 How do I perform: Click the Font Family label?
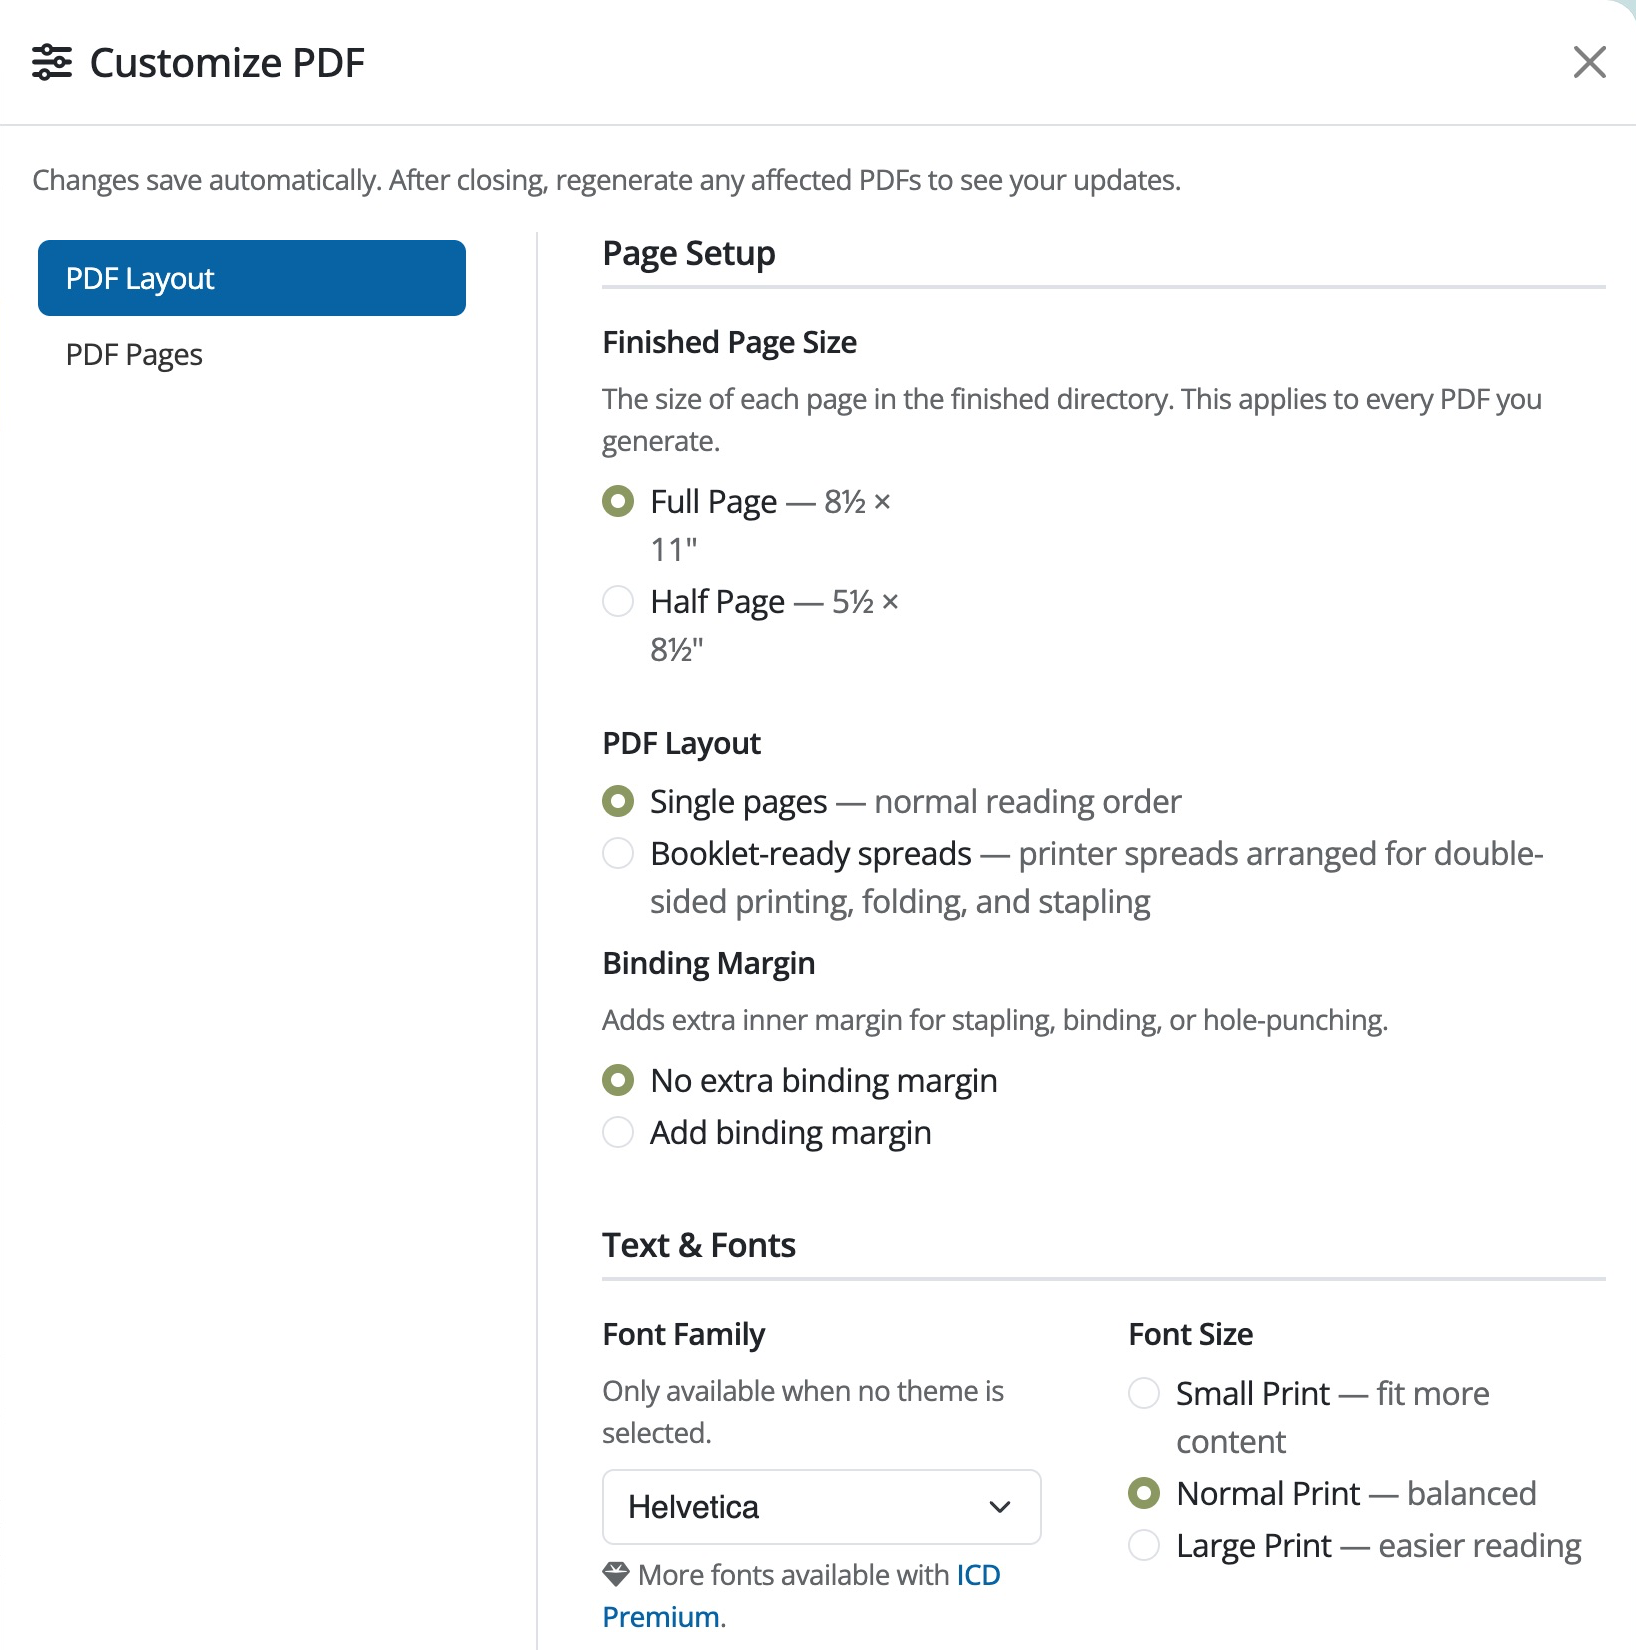coord(684,1335)
